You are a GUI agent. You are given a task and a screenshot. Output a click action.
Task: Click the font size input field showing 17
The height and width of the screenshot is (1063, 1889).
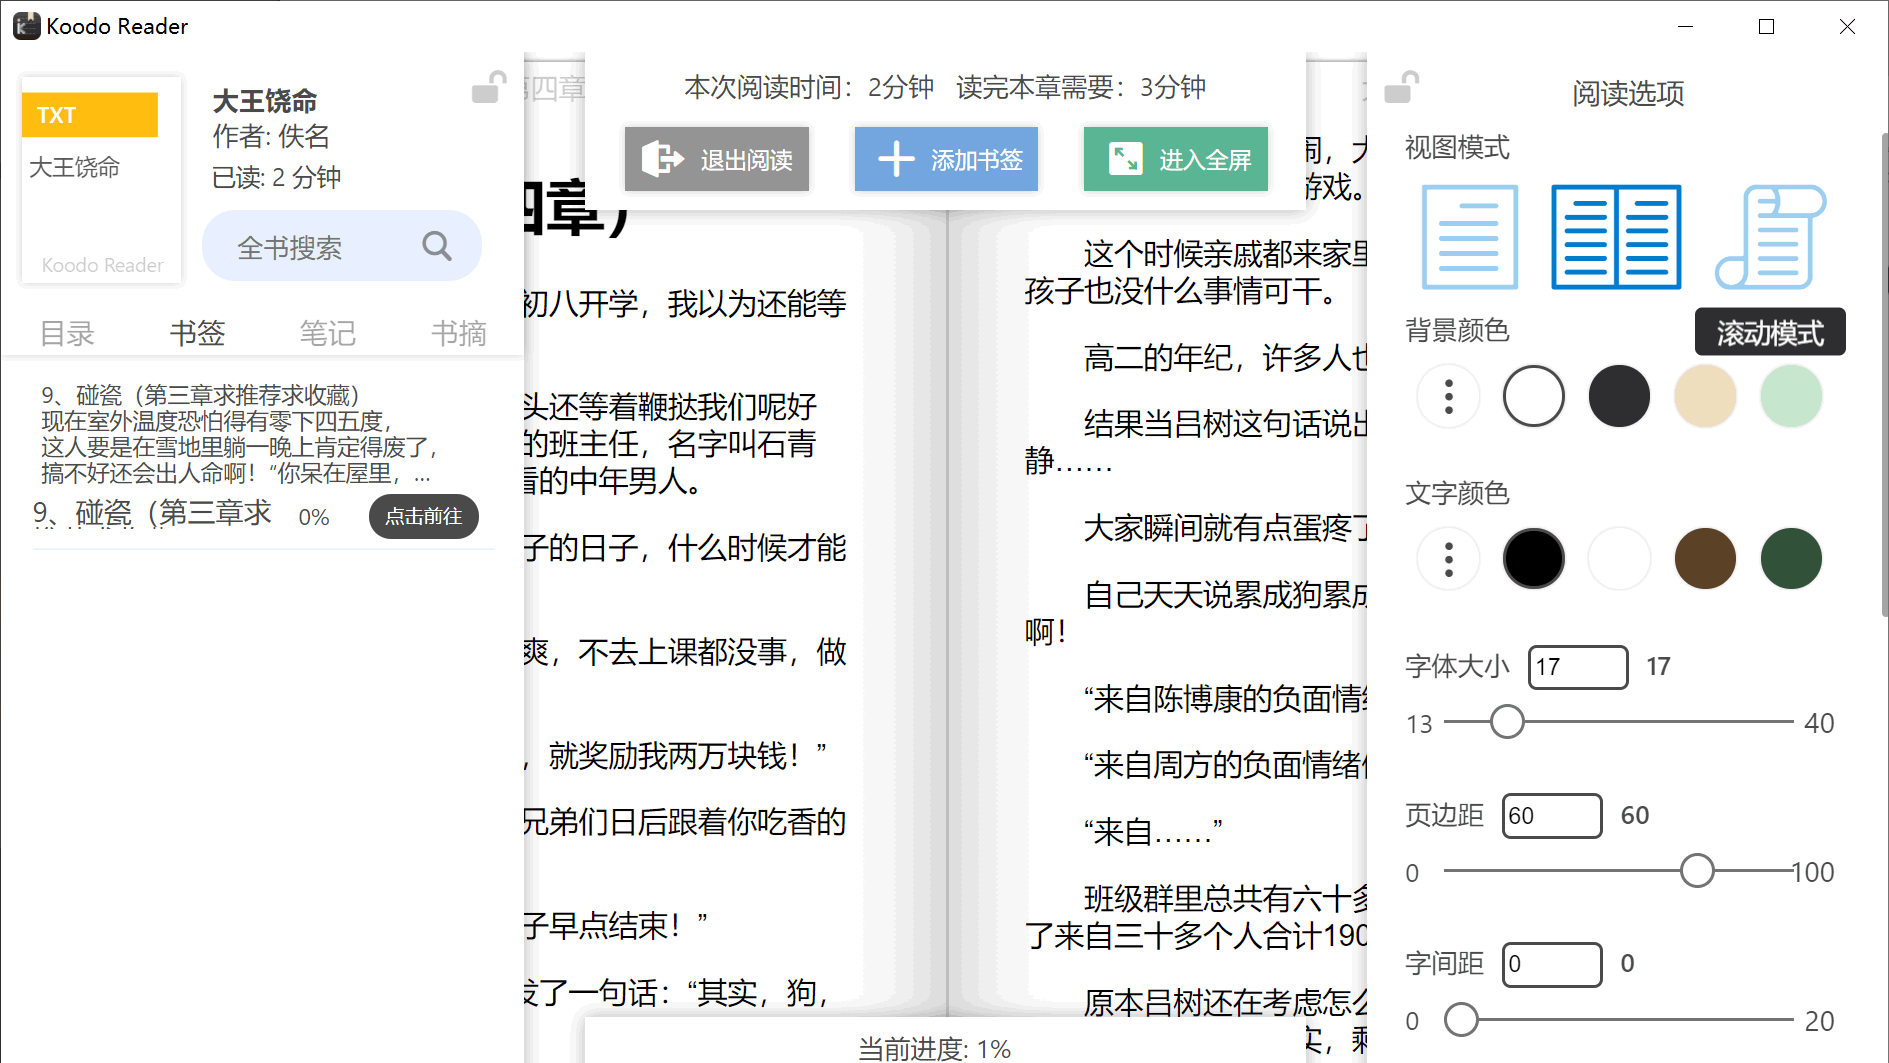tap(1577, 667)
